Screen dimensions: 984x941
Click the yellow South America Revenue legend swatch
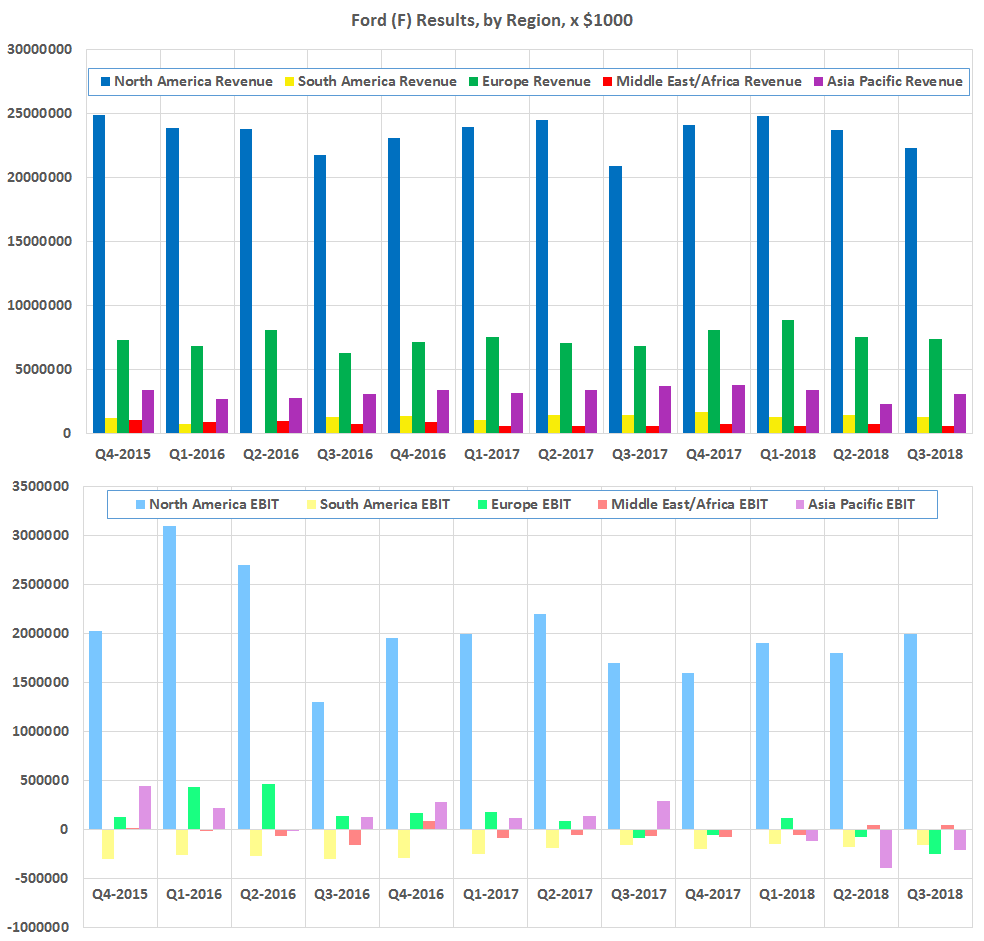(x=293, y=81)
